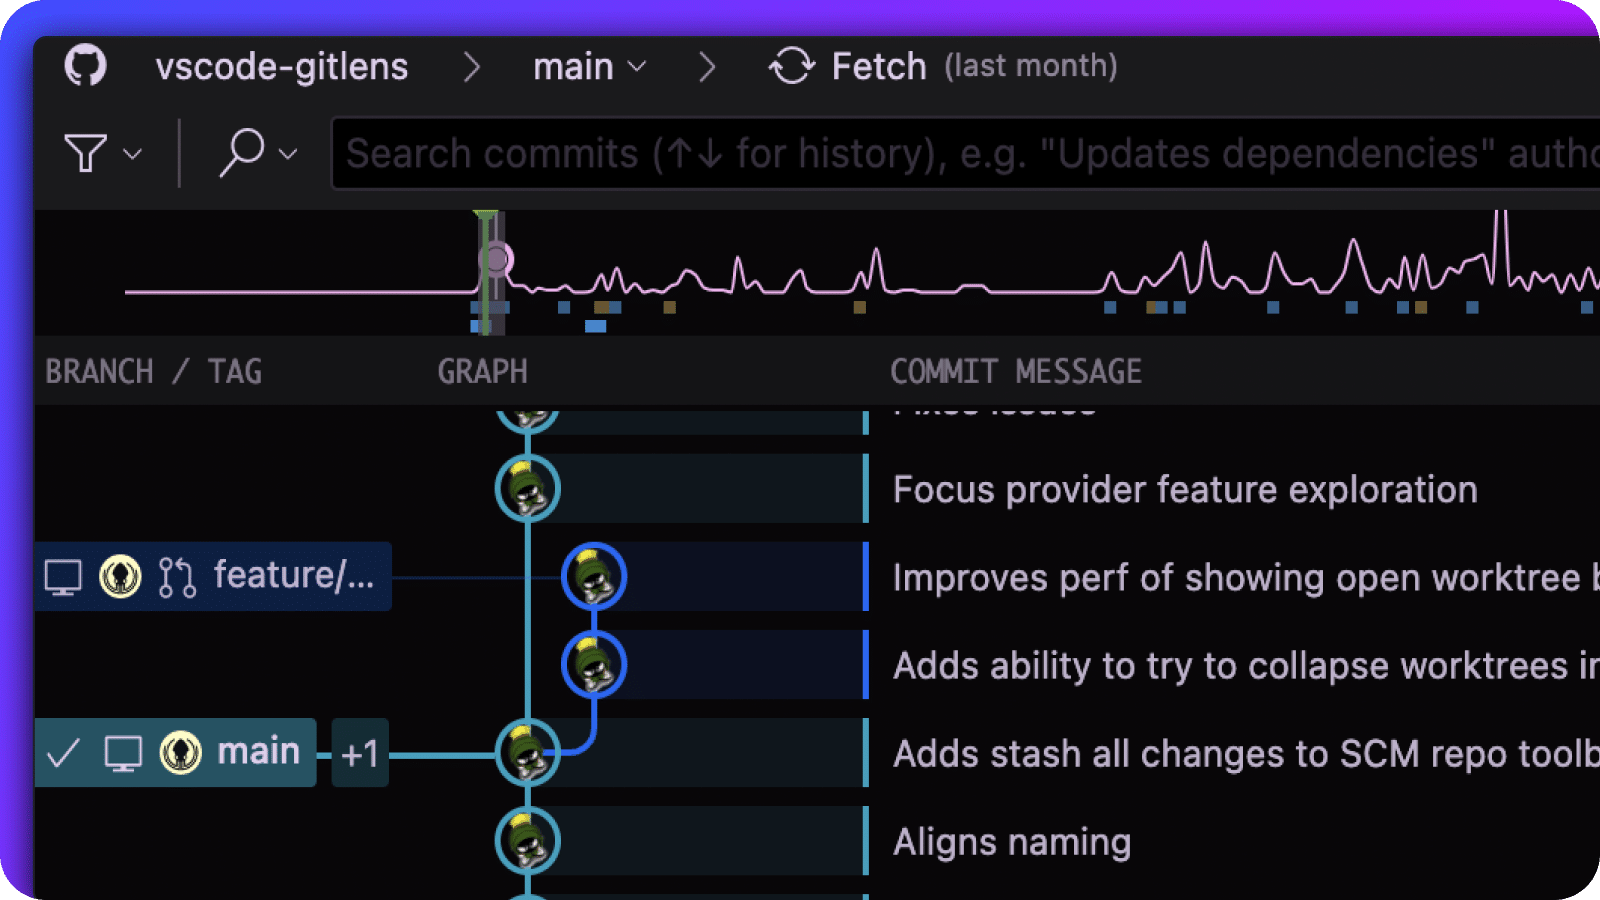Click the pink circle marker on the minimap
The image size is (1600, 900).
coord(497,260)
